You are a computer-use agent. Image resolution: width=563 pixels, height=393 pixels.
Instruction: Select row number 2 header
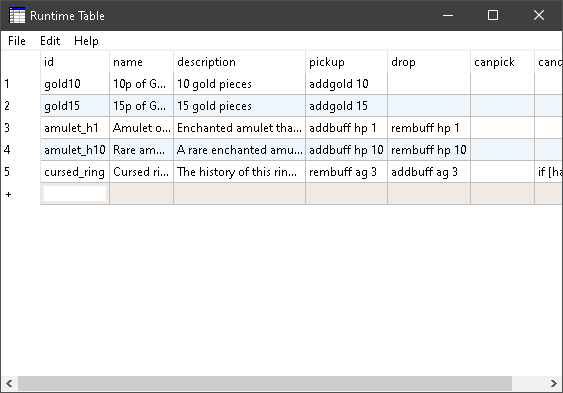click(20, 106)
